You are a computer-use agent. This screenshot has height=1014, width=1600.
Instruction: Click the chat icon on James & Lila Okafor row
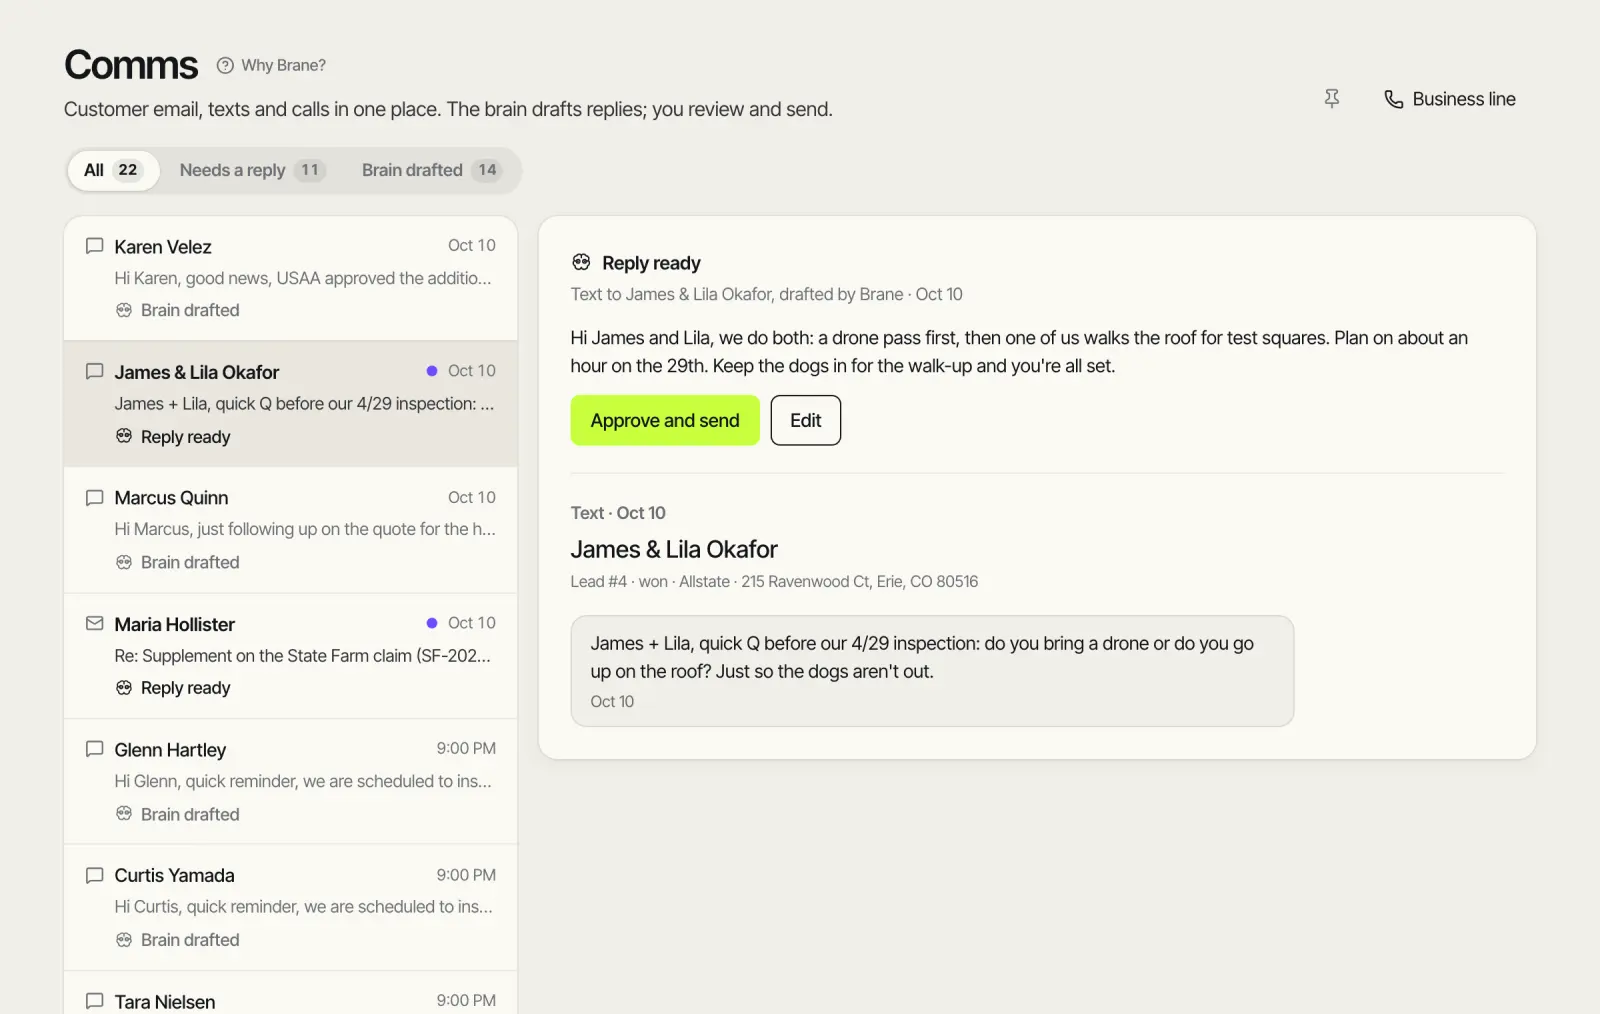click(x=95, y=371)
